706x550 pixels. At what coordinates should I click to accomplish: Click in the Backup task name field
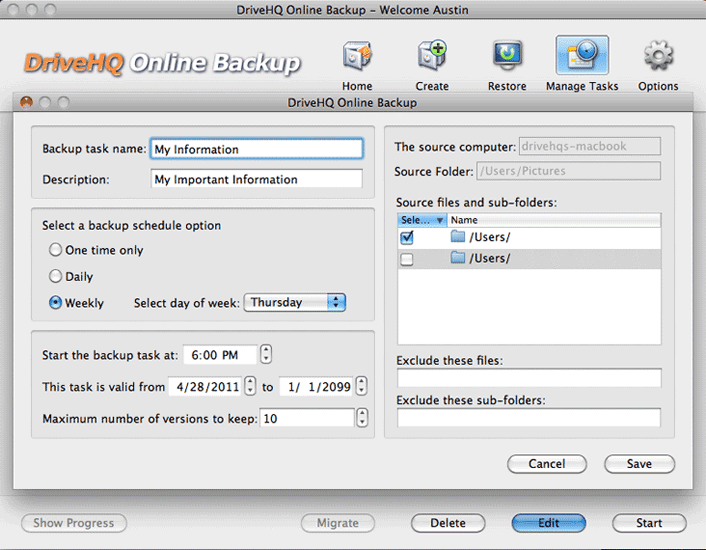[255, 149]
